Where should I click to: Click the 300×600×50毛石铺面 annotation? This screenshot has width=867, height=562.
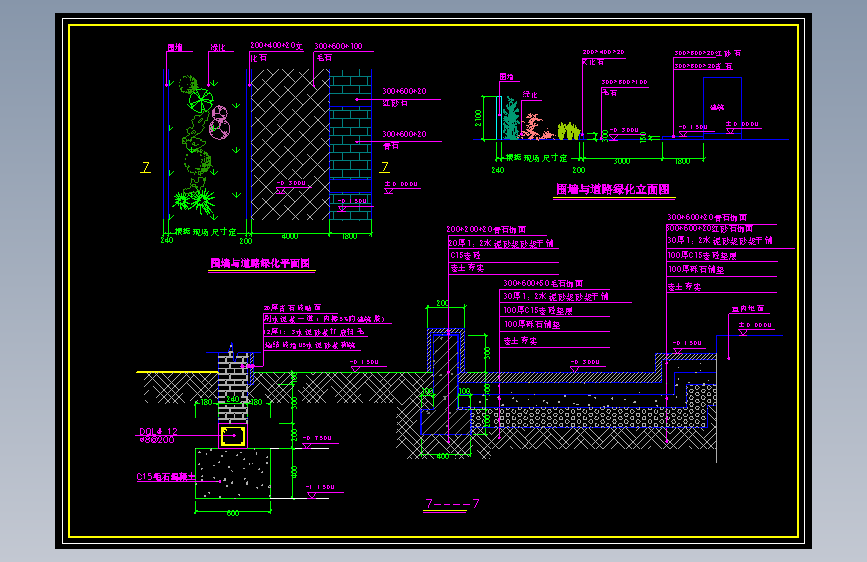(543, 283)
